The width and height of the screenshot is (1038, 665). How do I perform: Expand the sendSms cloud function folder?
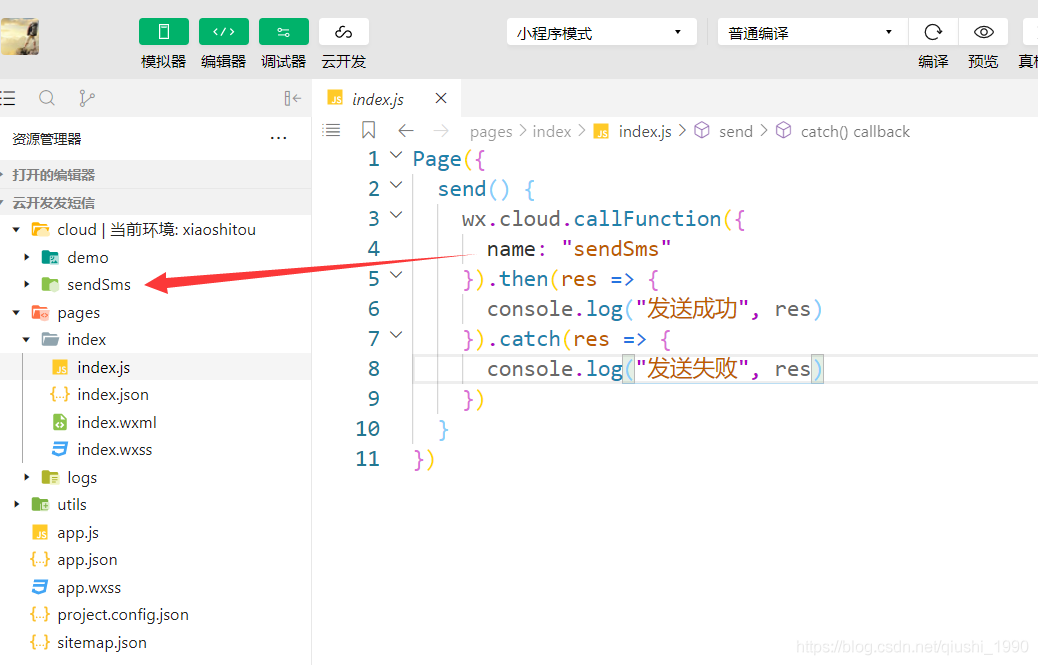click(27, 284)
